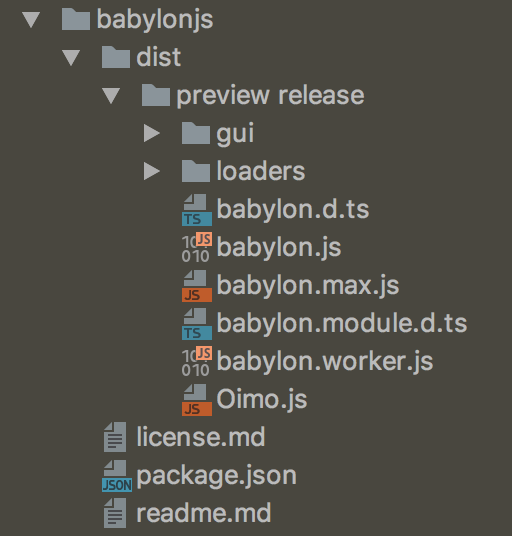Expand the loaders folder arrow
The image size is (512, 536).
click(152, 171)
